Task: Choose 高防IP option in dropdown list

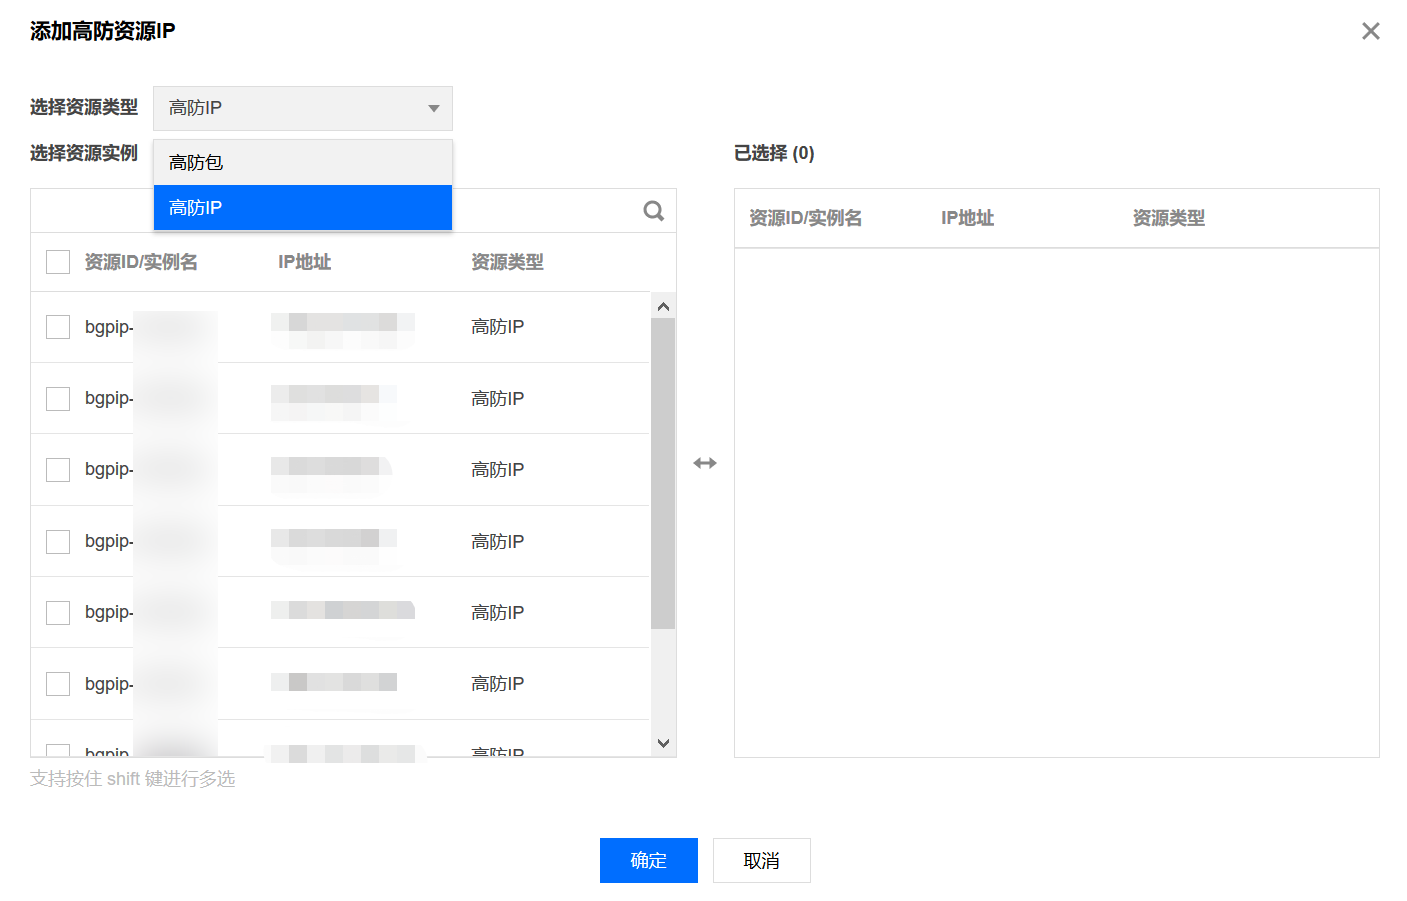Action: click(302, 208)
